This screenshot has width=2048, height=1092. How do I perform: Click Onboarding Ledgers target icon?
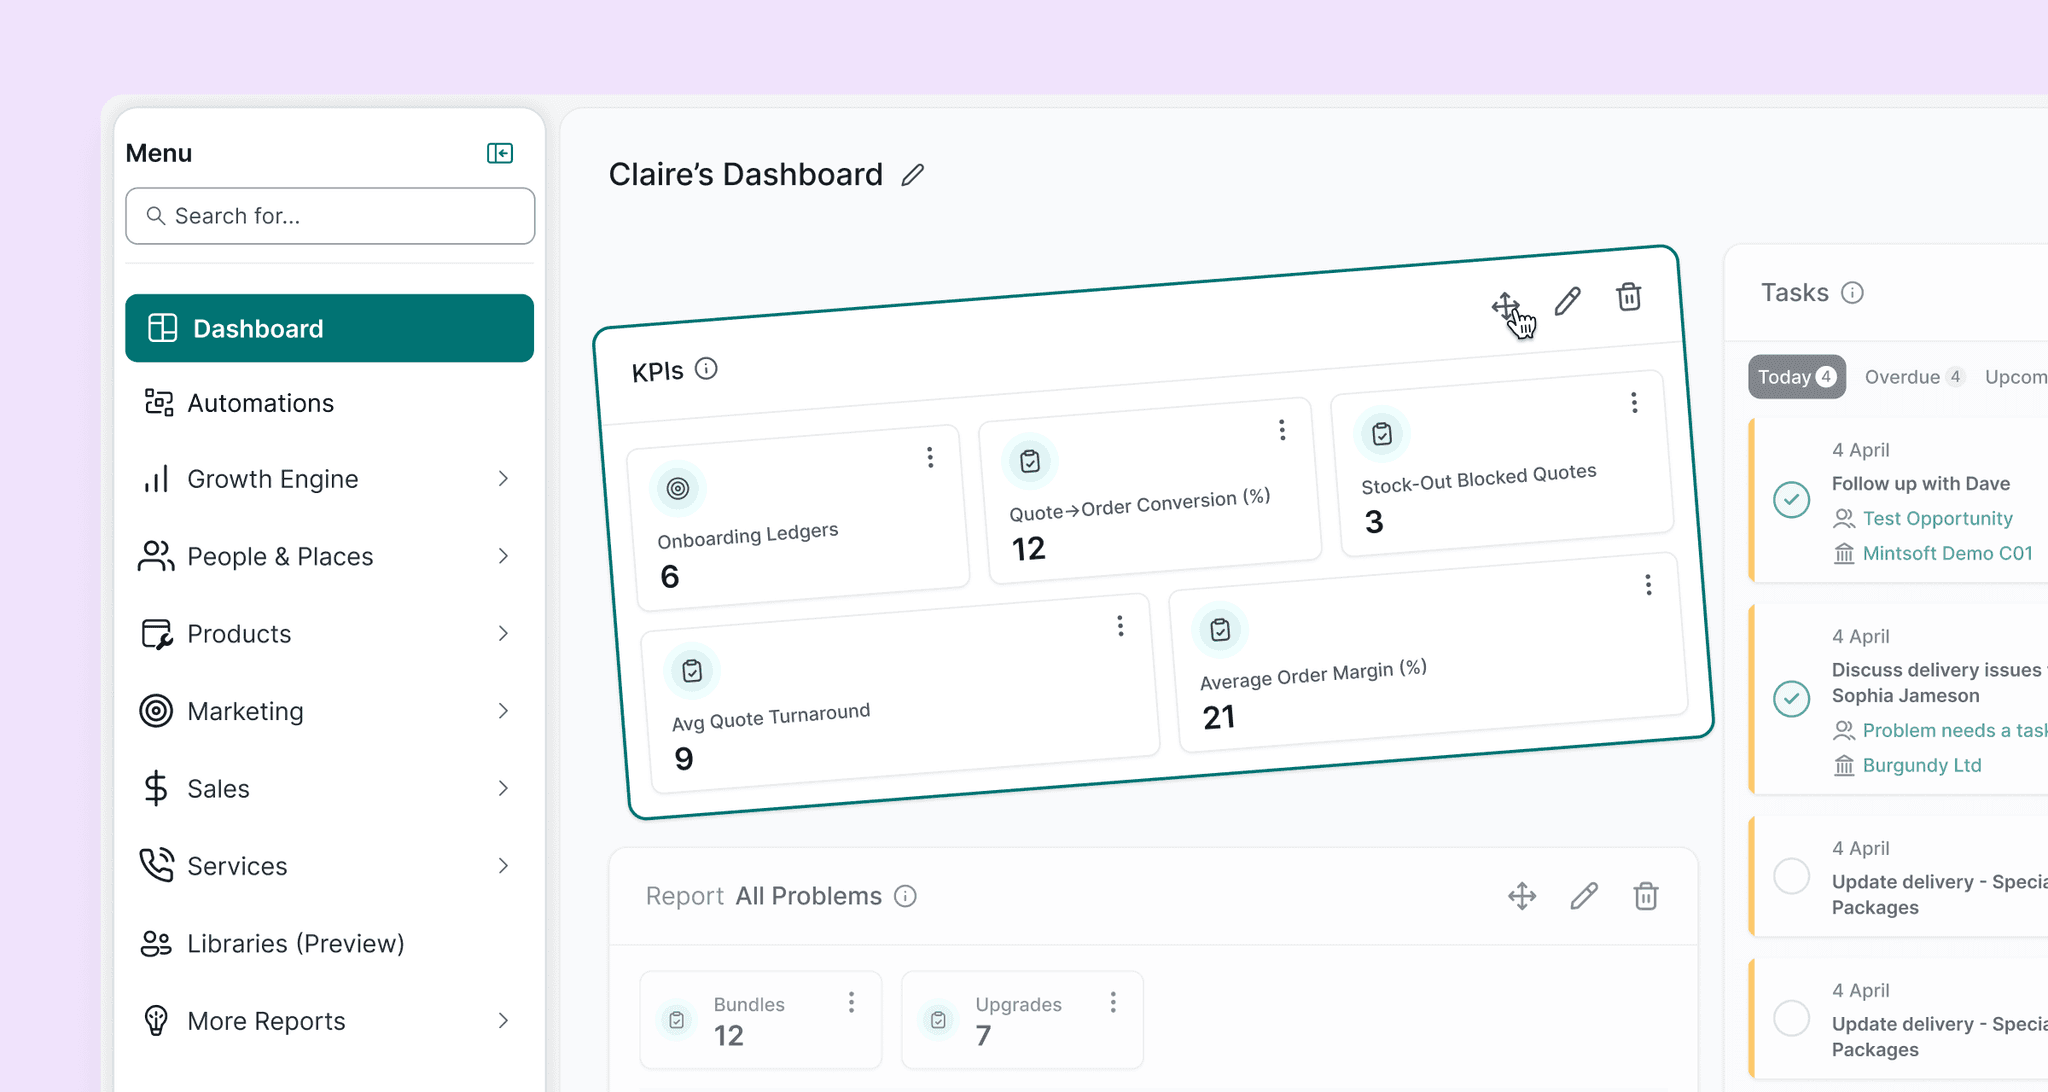[678, 488]
